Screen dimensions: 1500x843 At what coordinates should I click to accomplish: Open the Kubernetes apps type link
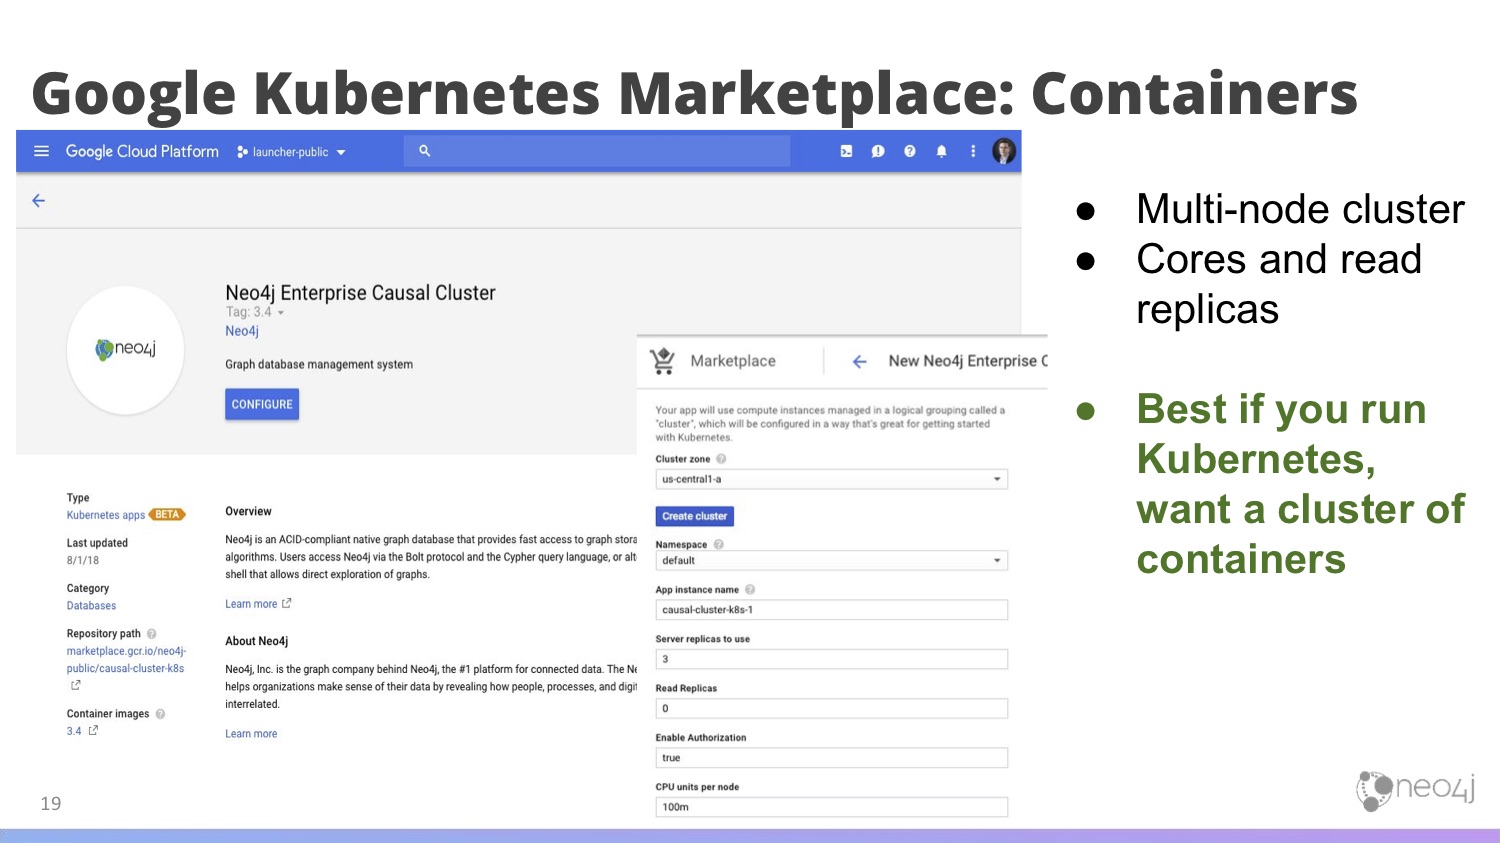pyautogui.click(x=106, y=515)
